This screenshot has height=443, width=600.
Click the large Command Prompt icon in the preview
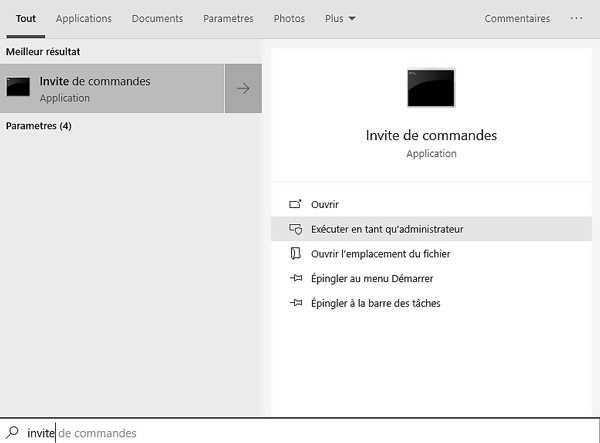tap(431, 88)
